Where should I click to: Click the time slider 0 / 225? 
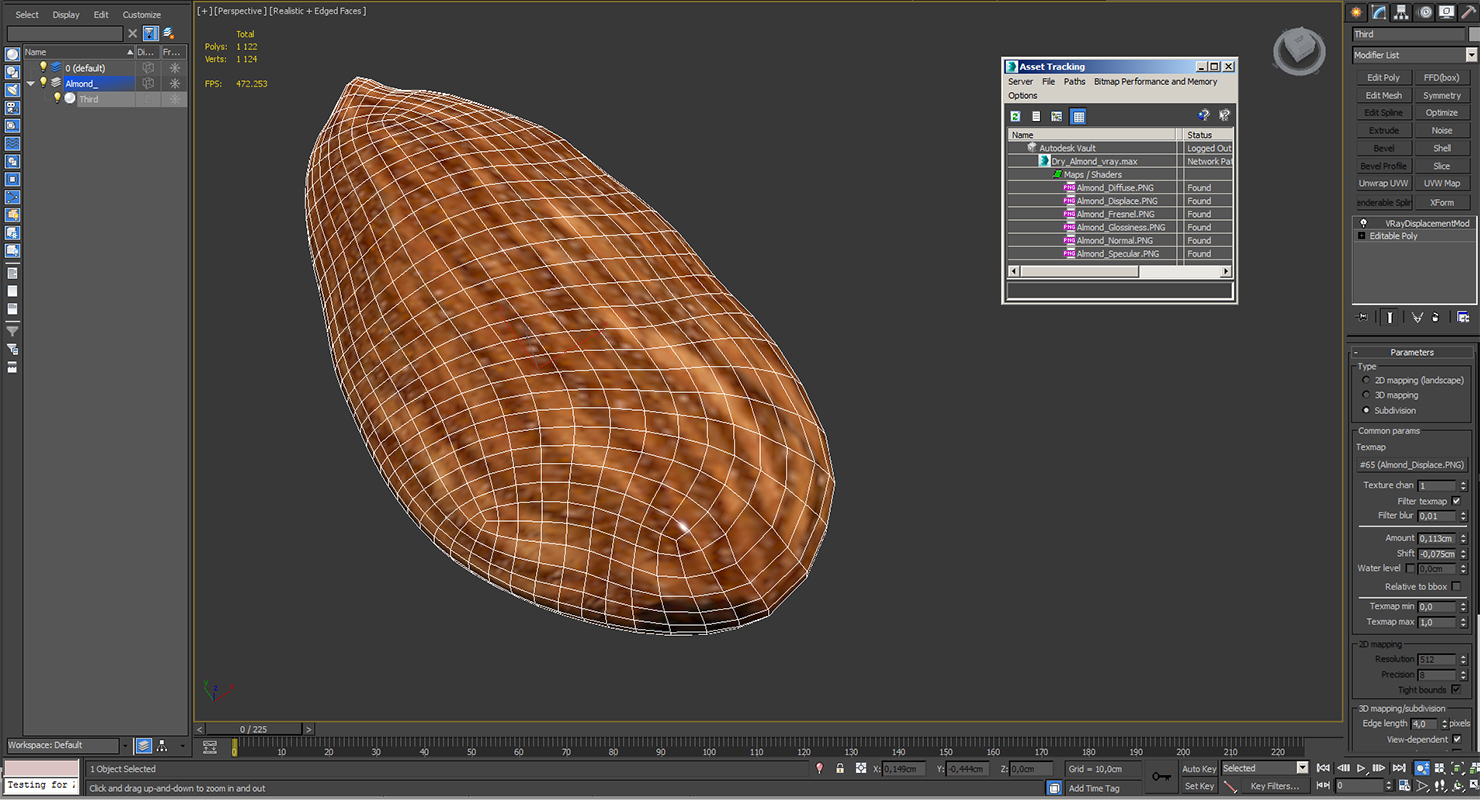tap(256, 729)
